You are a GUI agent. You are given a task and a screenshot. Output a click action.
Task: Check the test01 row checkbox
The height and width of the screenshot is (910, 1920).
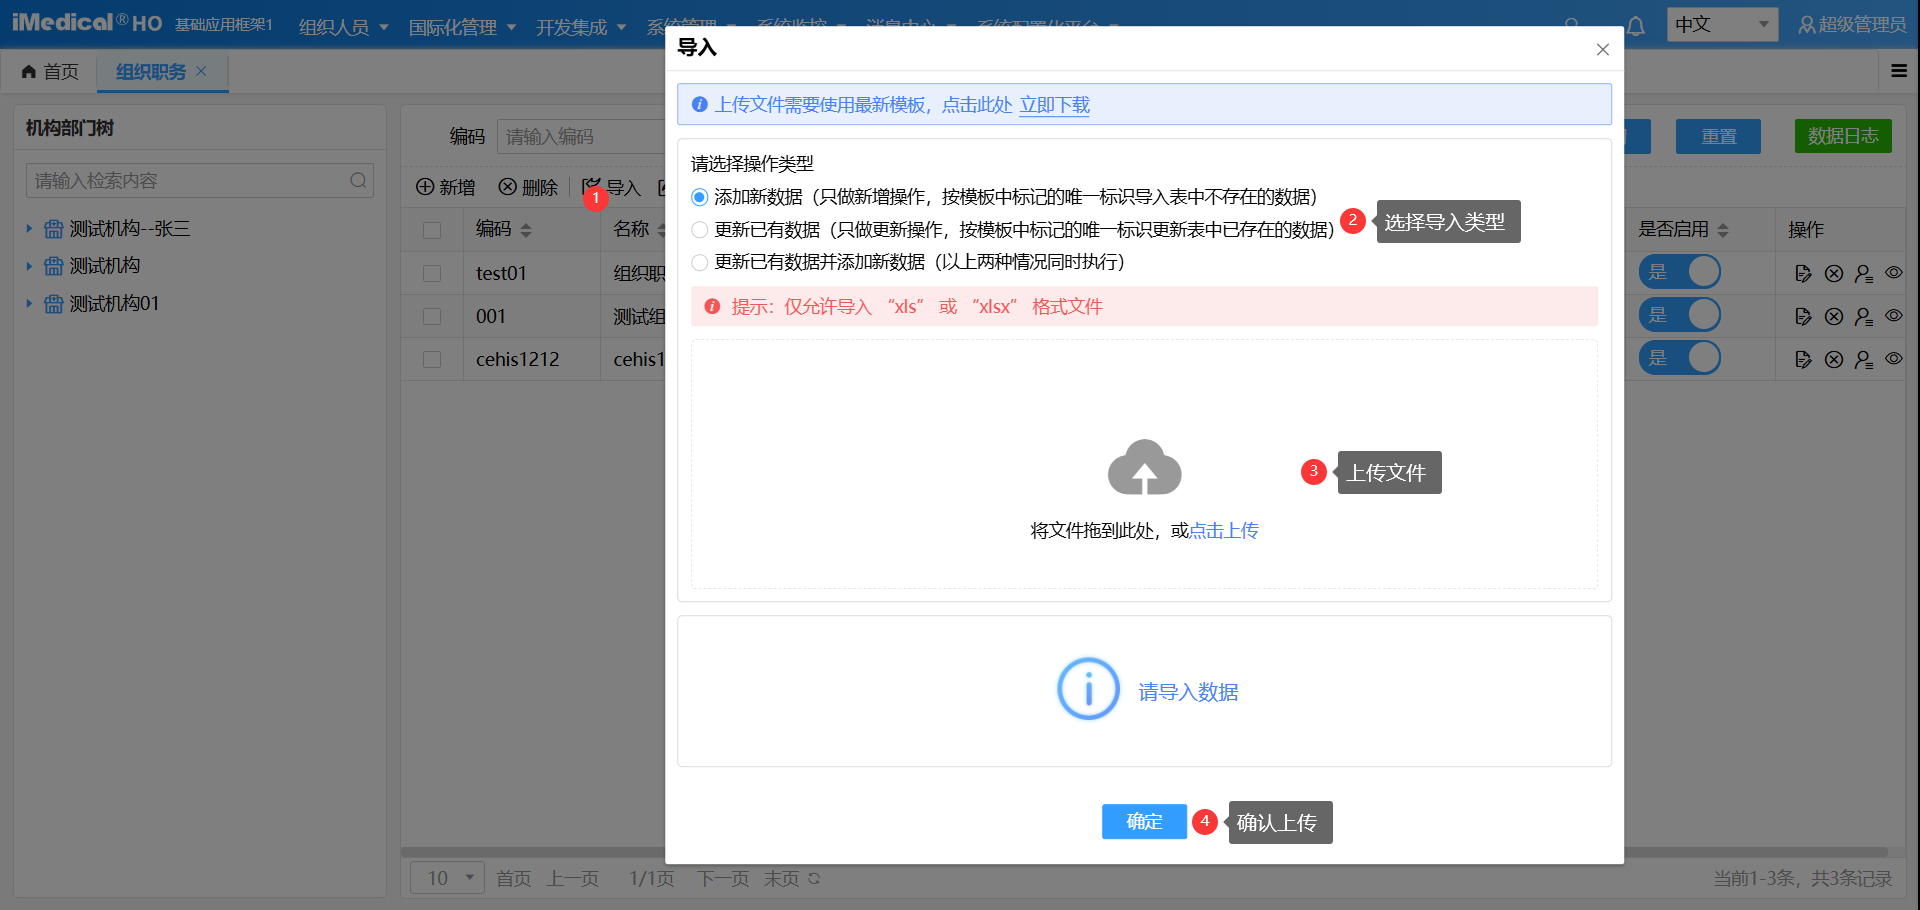click(x=432, y=273)
